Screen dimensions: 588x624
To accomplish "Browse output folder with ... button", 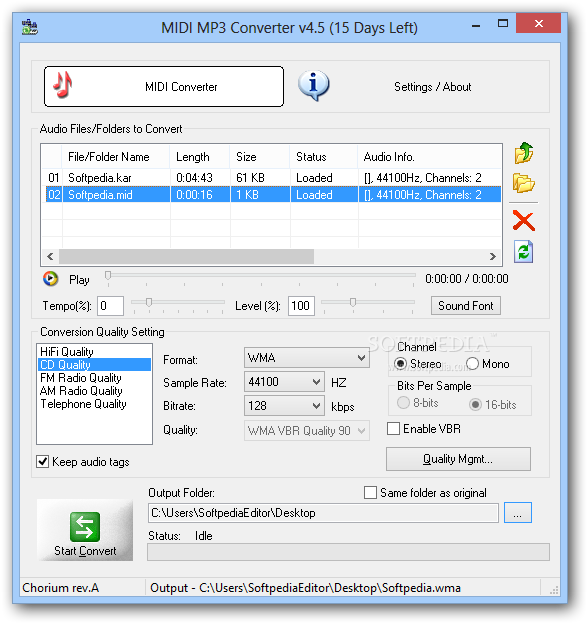I will [x=518, y=513].
